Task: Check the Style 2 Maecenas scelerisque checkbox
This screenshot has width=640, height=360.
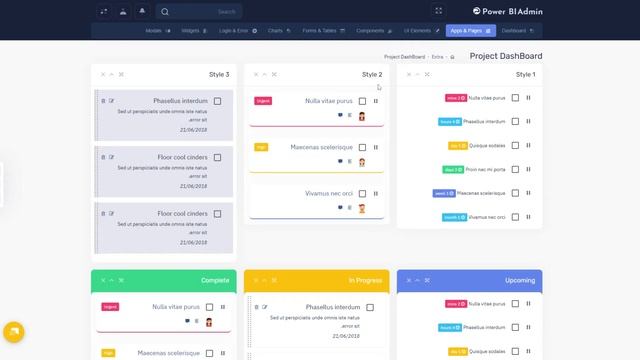Action: click(362, 147)
